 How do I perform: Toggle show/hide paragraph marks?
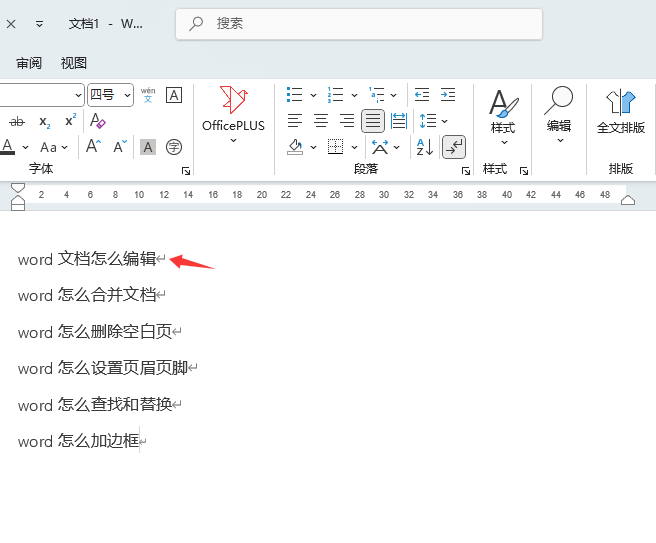[454, 147]
